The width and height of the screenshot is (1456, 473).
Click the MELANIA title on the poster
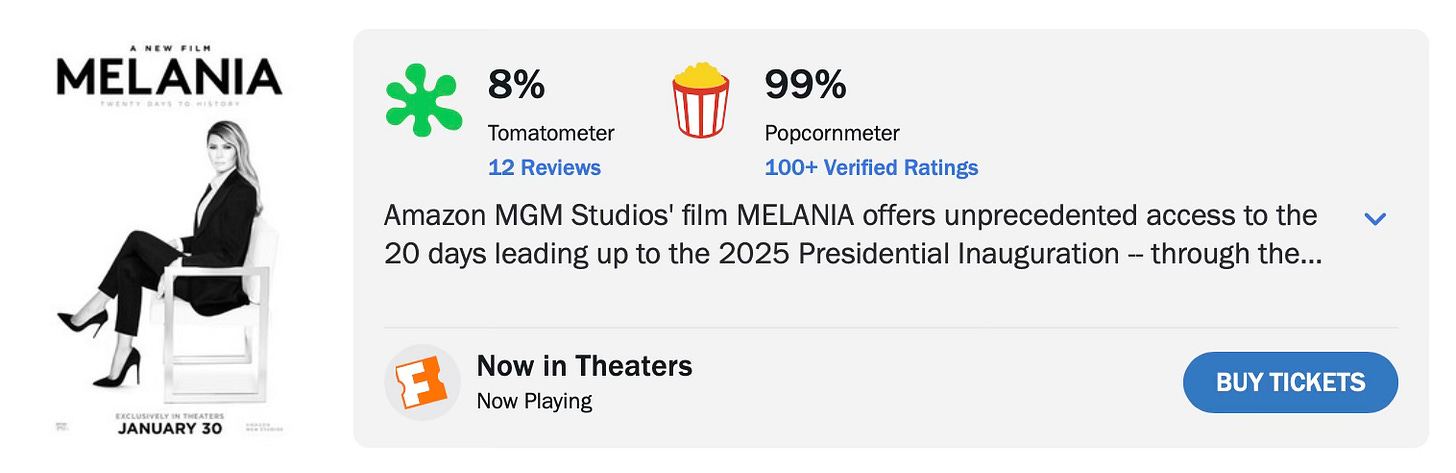coord(169,77)
